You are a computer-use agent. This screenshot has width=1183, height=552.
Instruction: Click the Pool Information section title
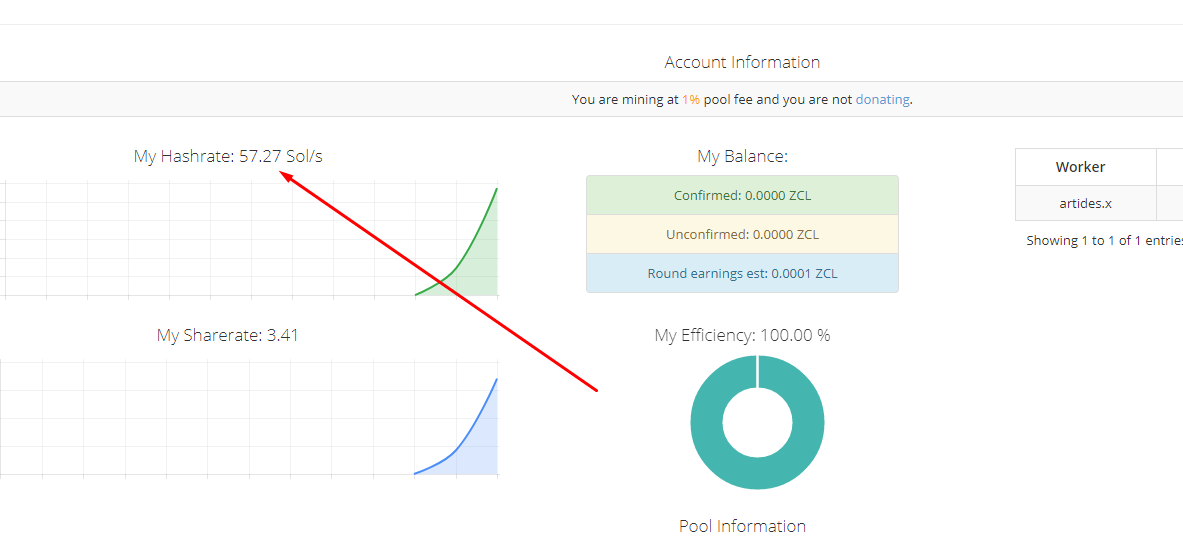[742, 526]
